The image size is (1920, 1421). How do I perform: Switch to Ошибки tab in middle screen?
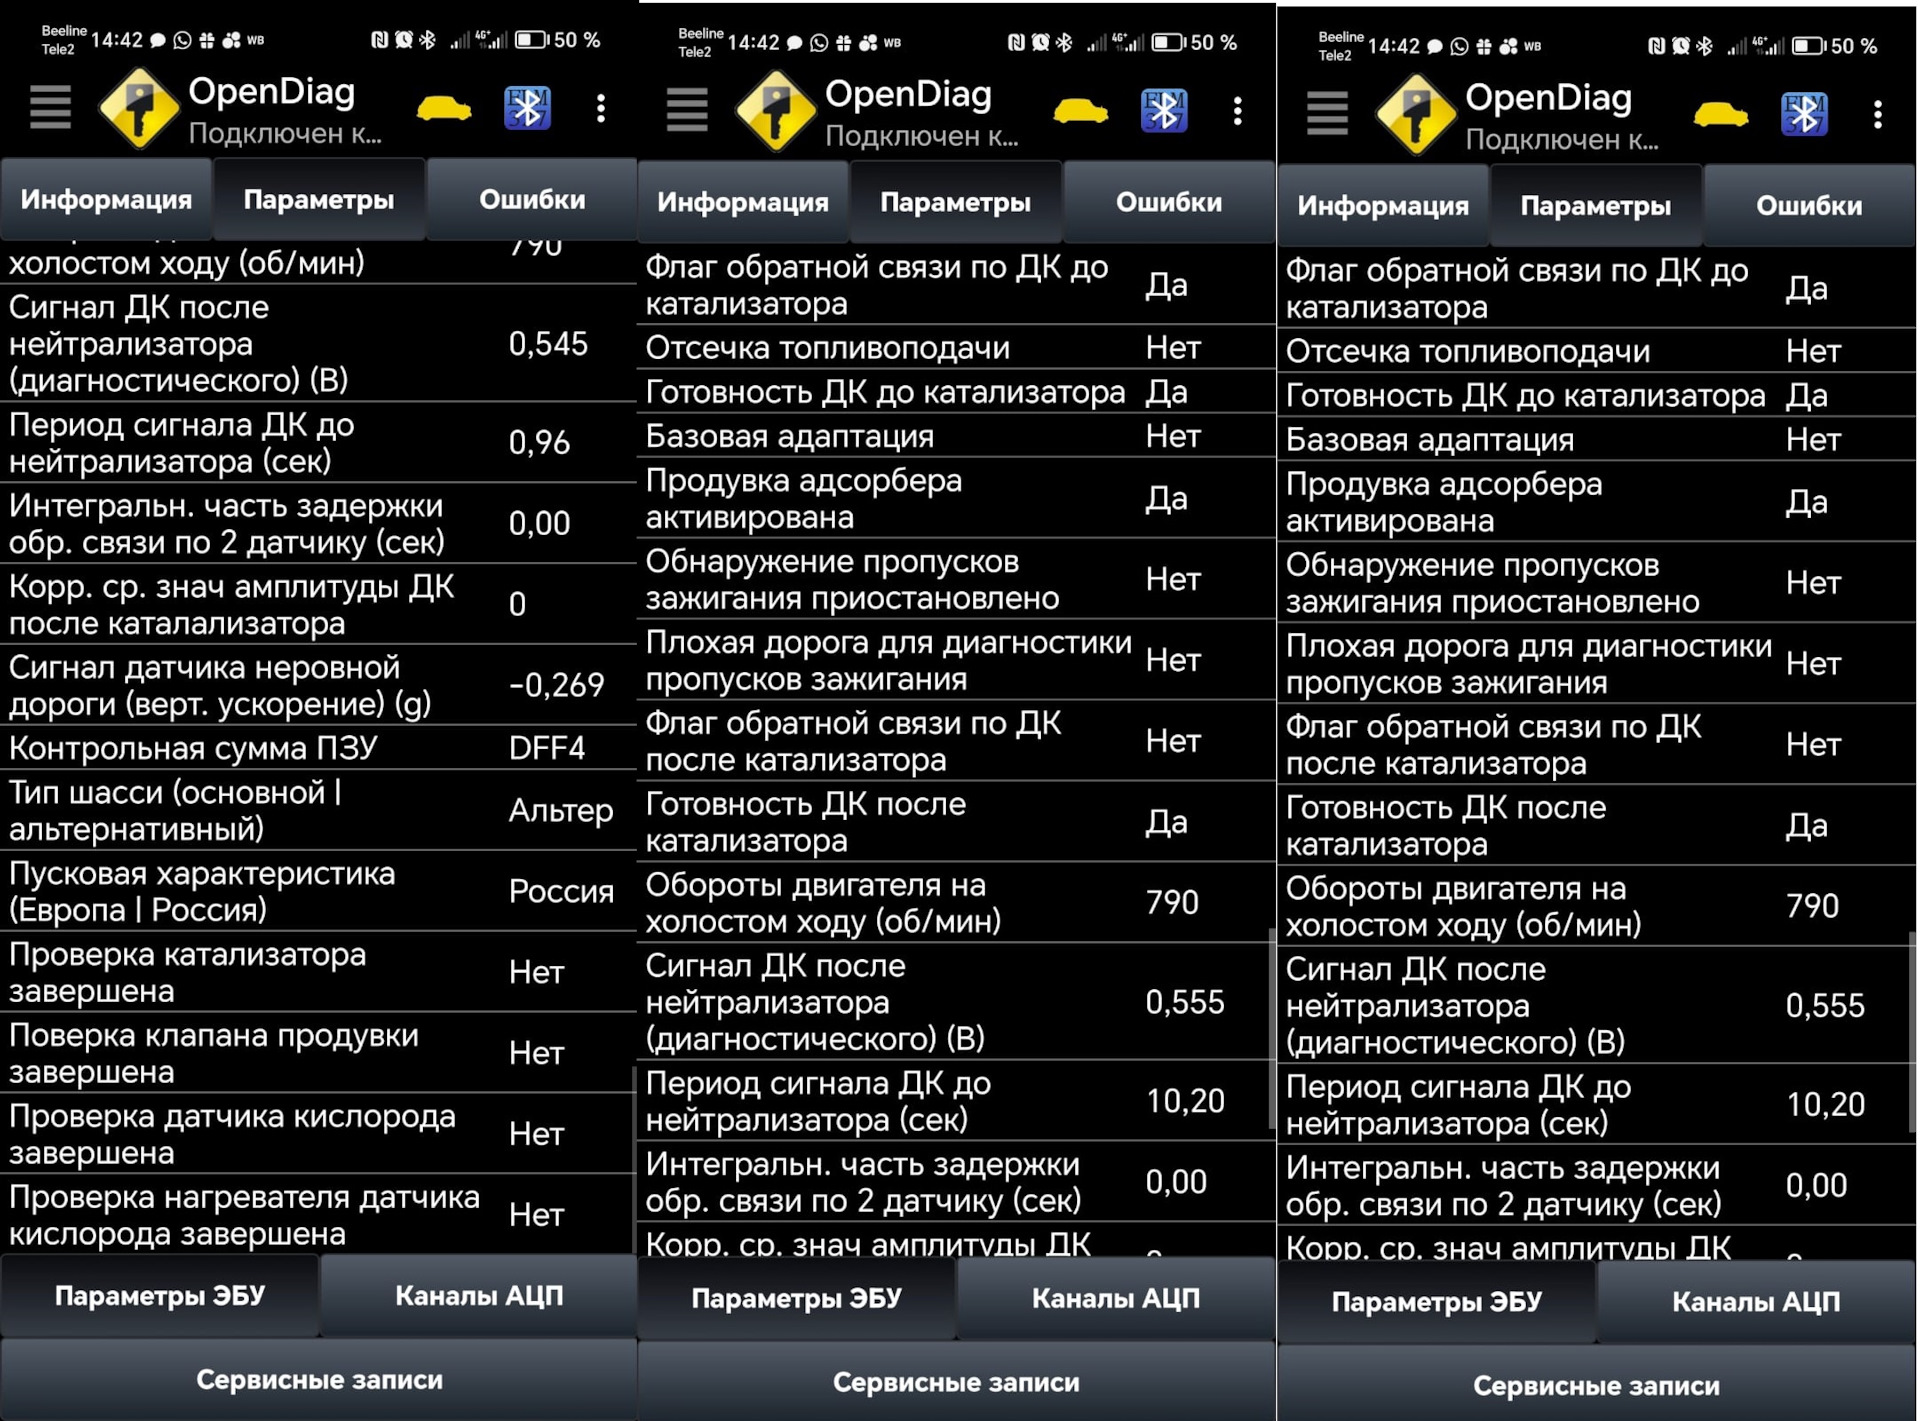1168,203
